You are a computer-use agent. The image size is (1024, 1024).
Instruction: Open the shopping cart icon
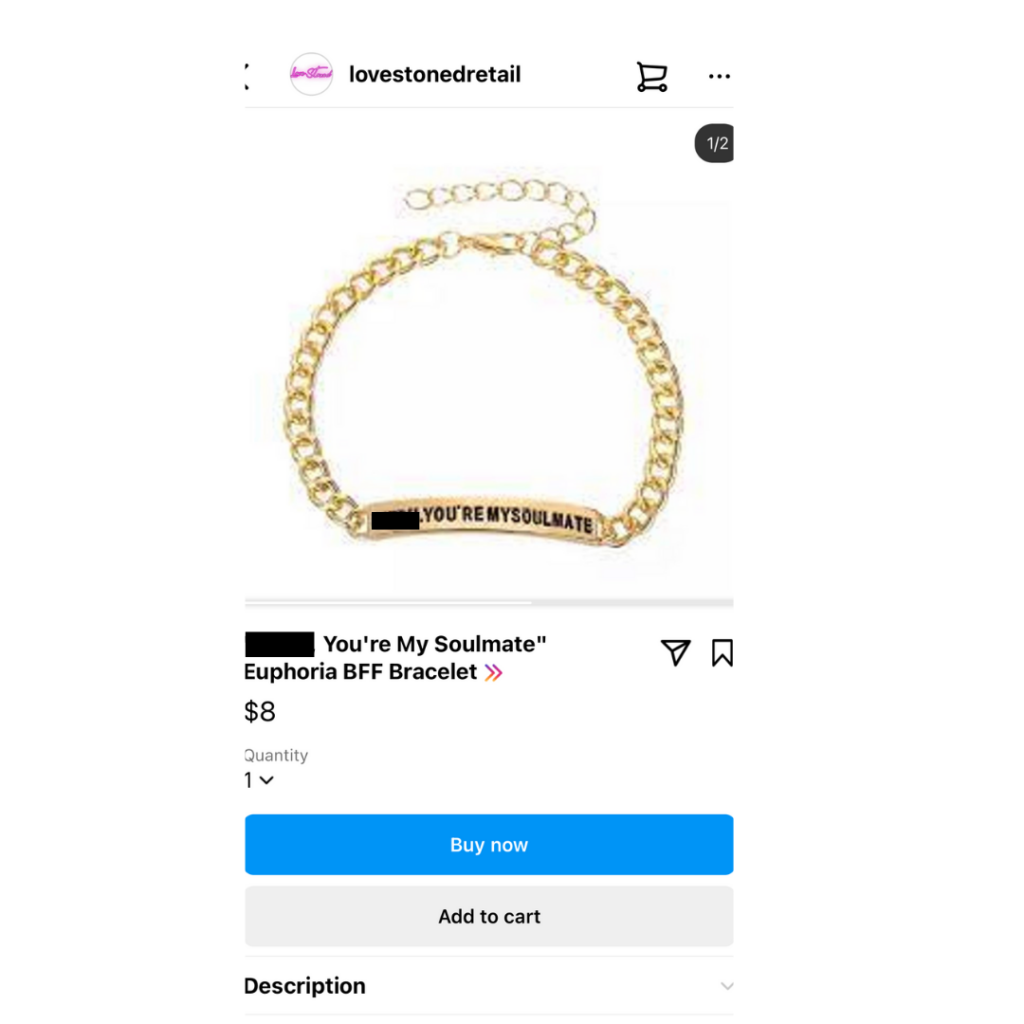pos(652,76)
